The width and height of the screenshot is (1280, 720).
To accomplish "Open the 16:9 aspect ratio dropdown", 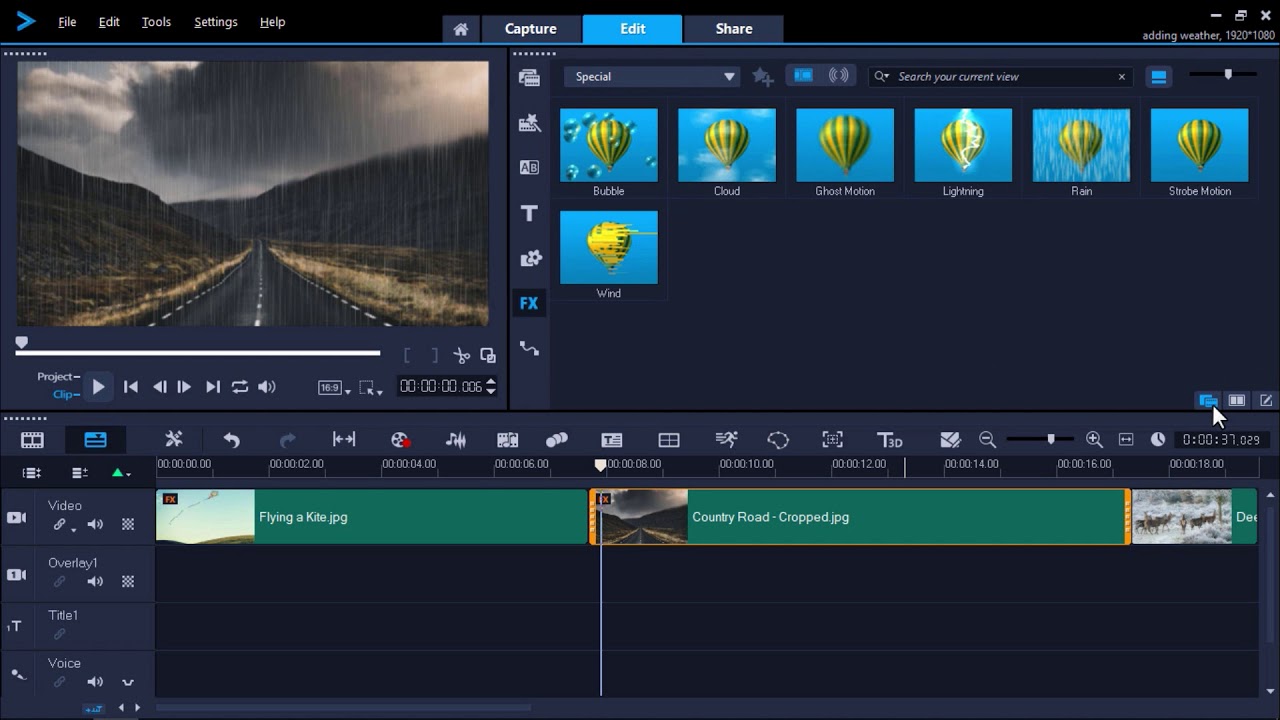I will point(334,388).
